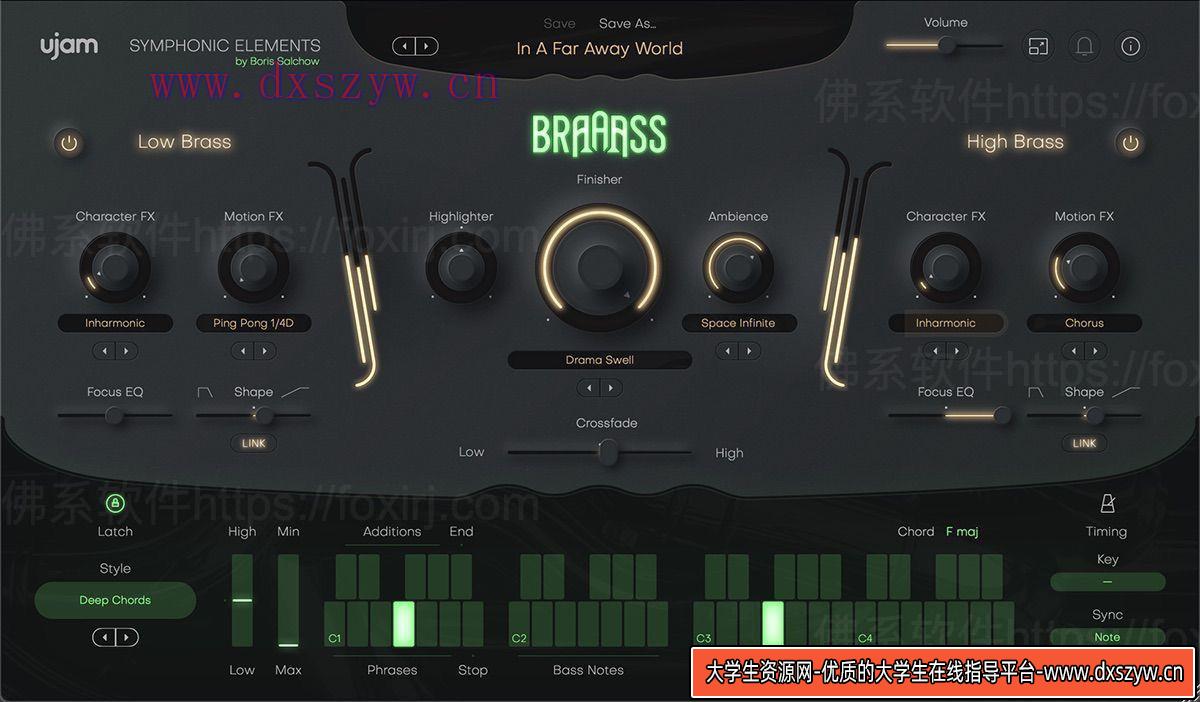Open the Space Infinite ambience selector

pos(738,323)
